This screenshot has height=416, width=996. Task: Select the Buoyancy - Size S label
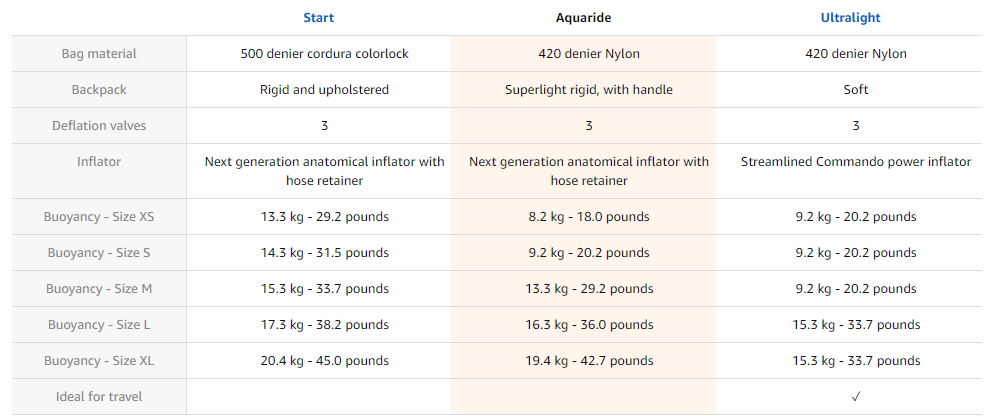tap(99, 253)
